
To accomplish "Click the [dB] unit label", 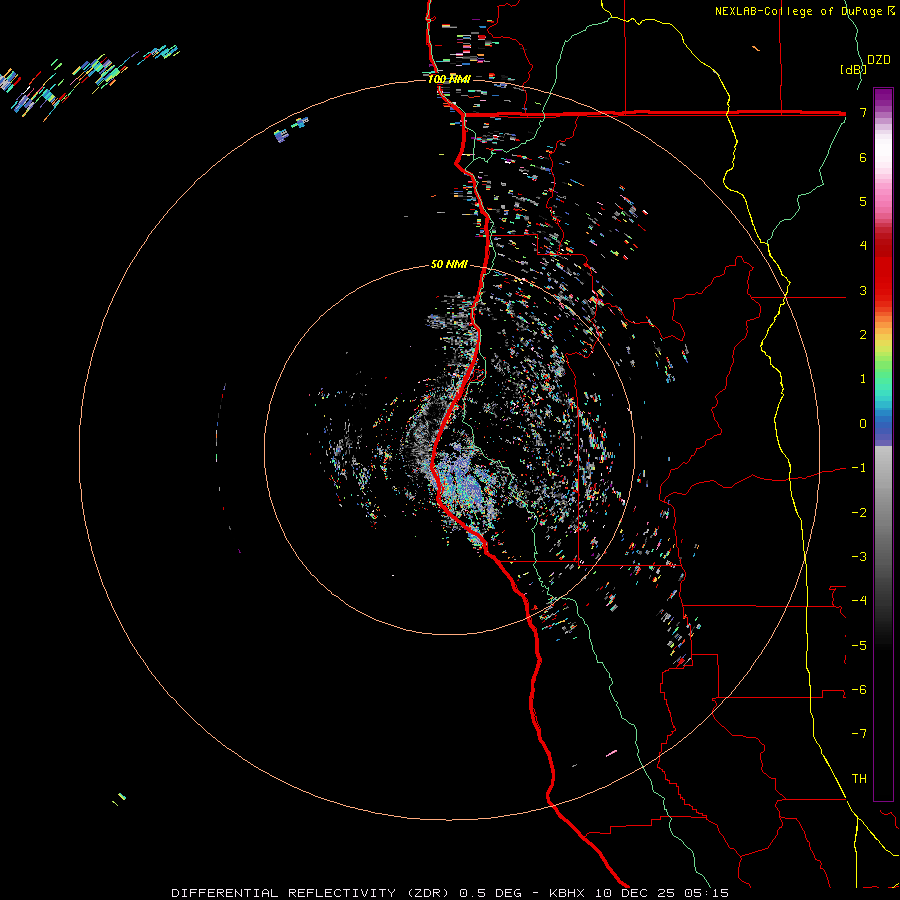I will pyautogui.click(x=853, y=69).
